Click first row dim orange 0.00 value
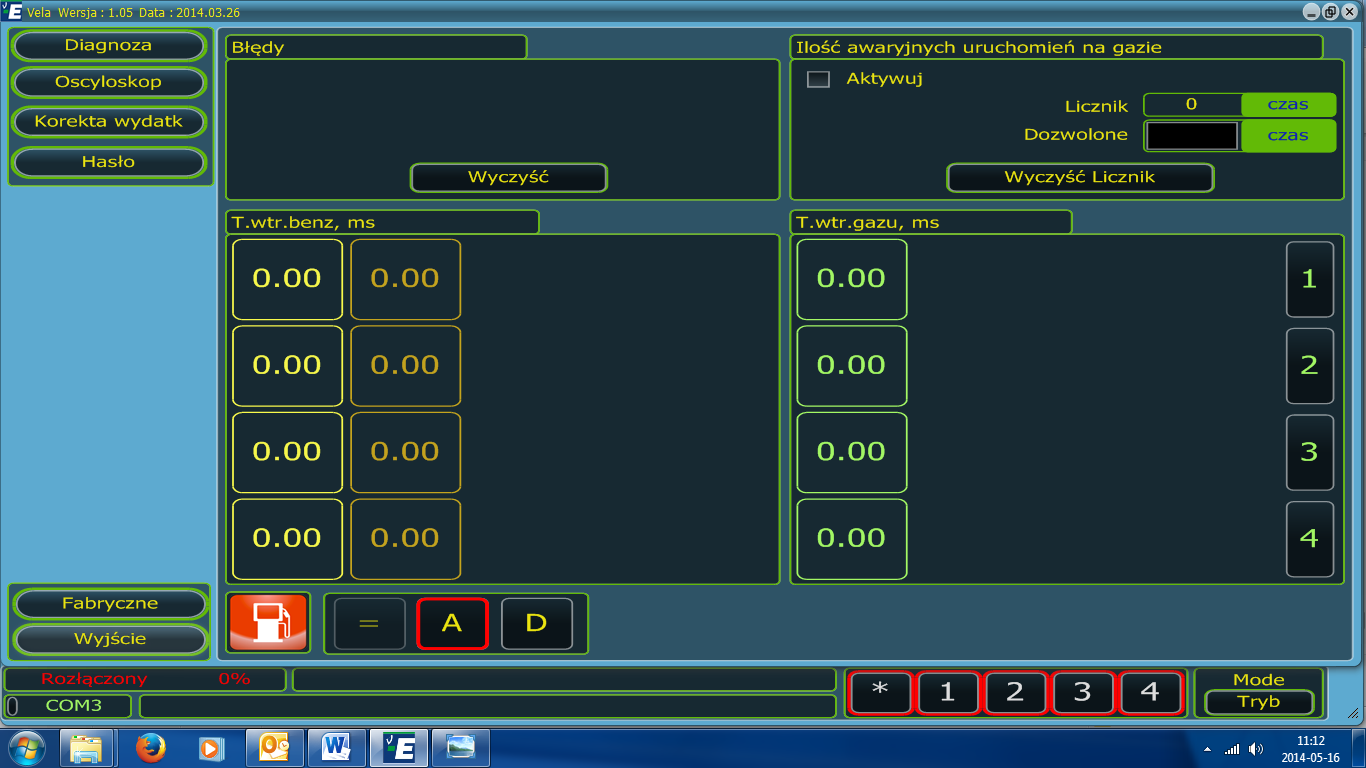The width and height of the screenshot is (1366, 768). coord(405,279)
